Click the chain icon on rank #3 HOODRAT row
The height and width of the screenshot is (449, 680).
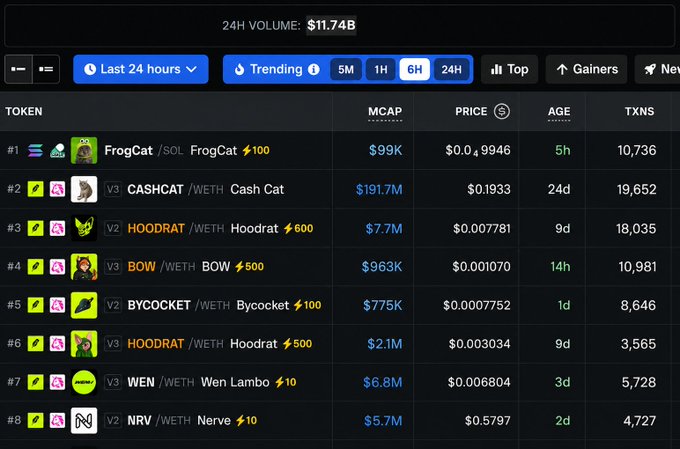(36, 228)
